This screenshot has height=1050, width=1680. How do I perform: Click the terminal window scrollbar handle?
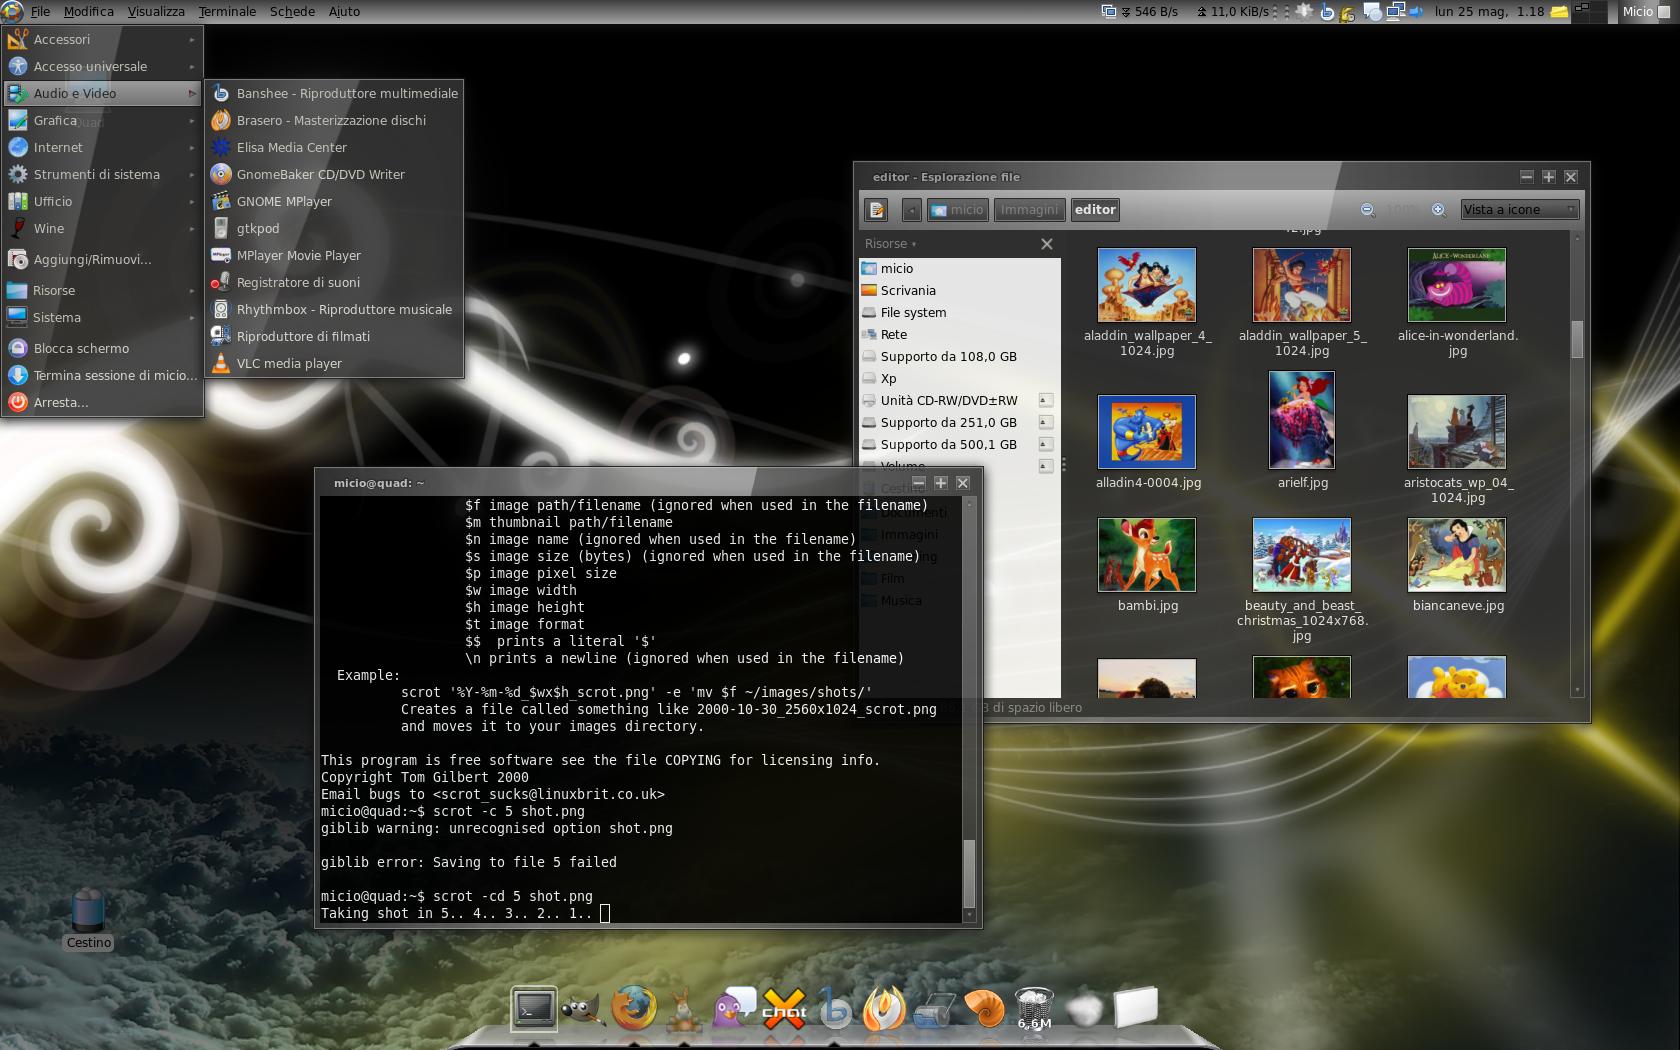click(x=968, y=873)
